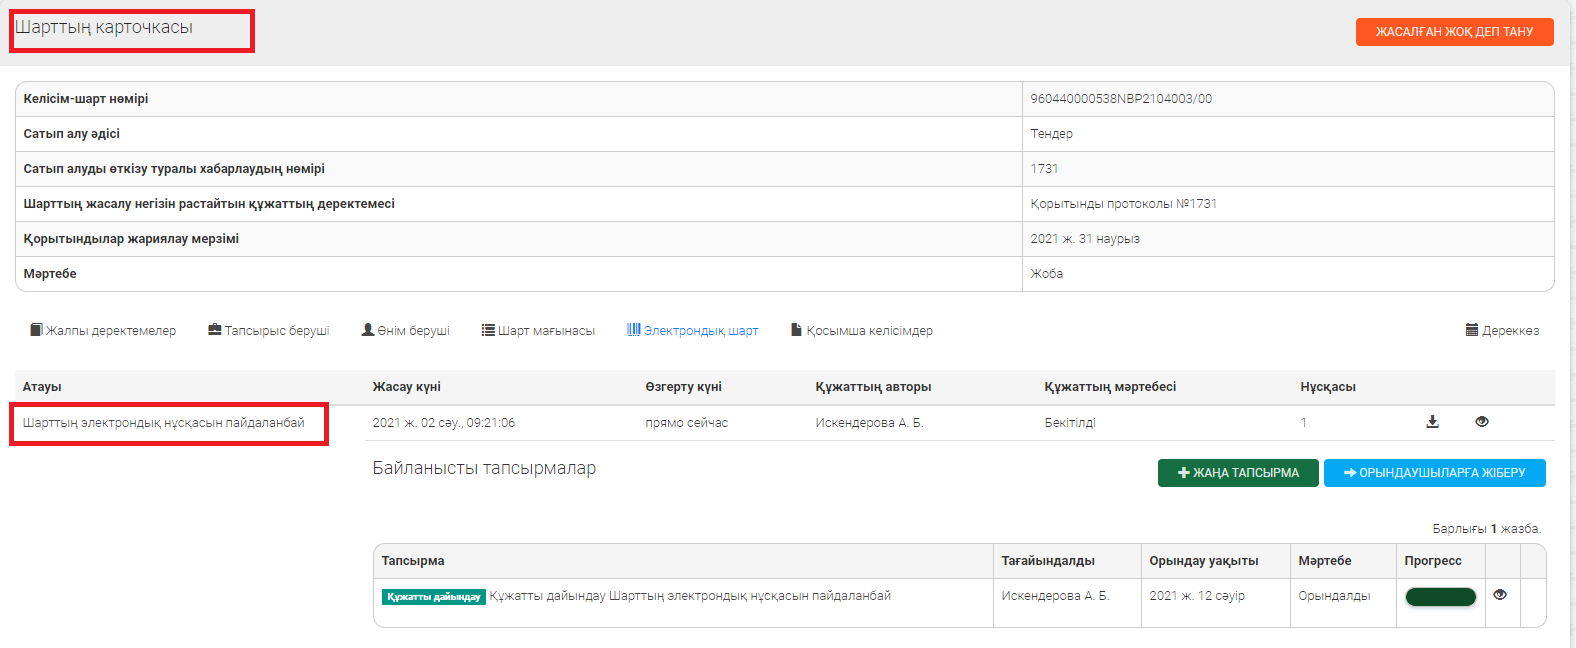This screenshot has height=648, width=1576.
Task: Open the Дерекккөз tab on the right
Action: pyautogui.click(x=1502, y=331)
